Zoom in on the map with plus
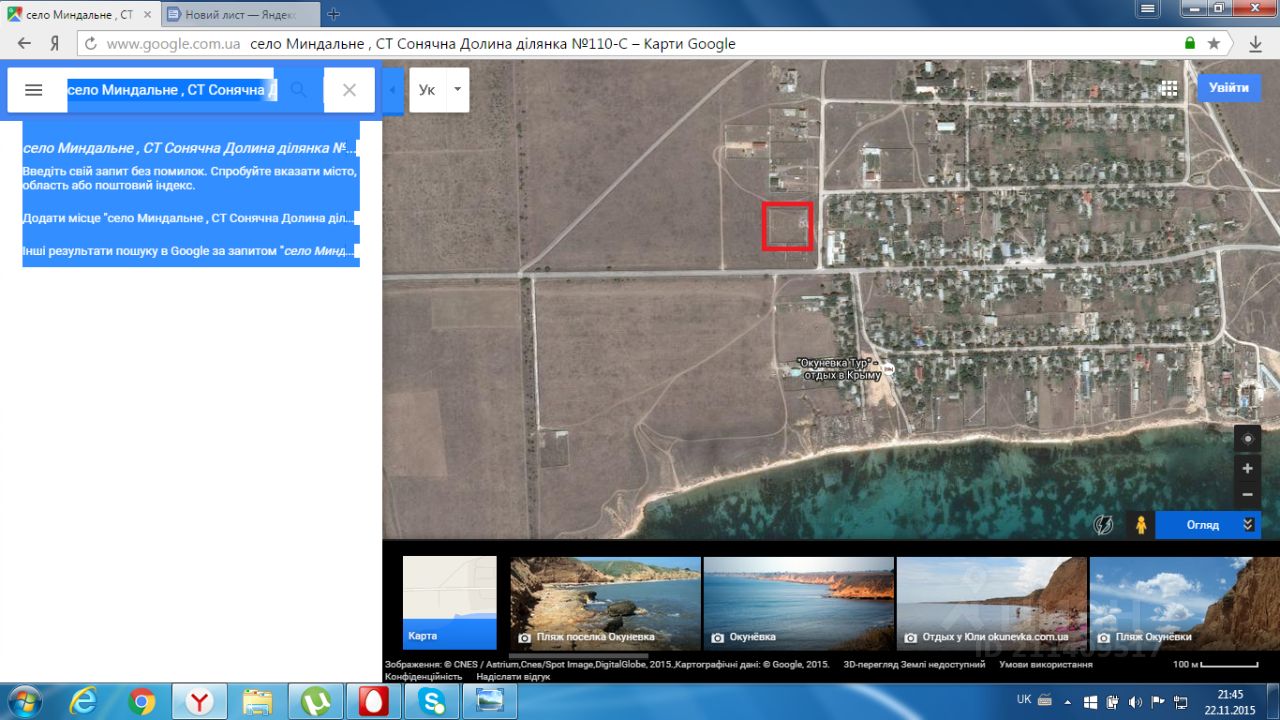This screenshot has height=720, width=1280. tap(1247, 468)
